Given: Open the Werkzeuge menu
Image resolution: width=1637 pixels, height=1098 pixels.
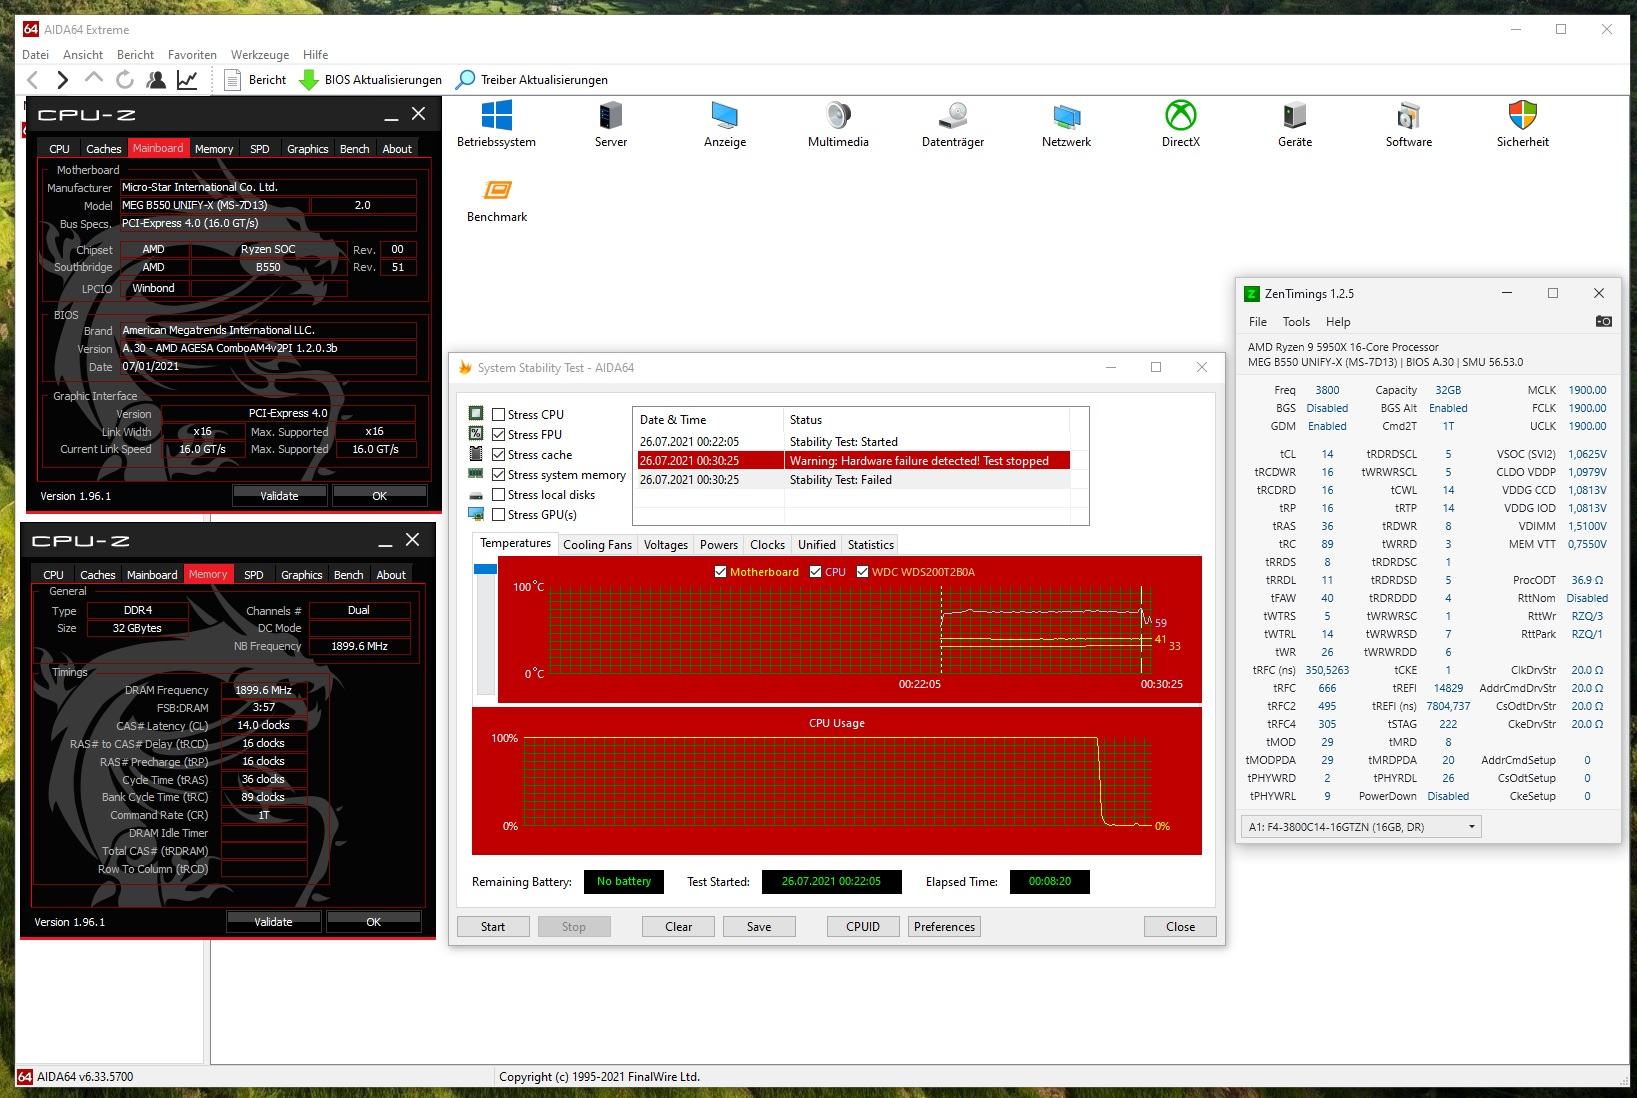Looking at the screenshot, I should click(x=260, y=55).
